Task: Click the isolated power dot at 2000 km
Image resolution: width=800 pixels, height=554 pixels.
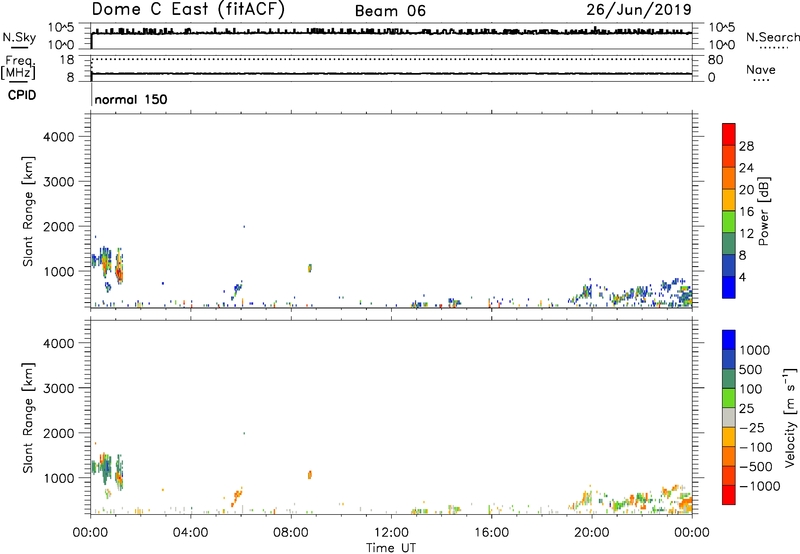Action: click(244, 226)
